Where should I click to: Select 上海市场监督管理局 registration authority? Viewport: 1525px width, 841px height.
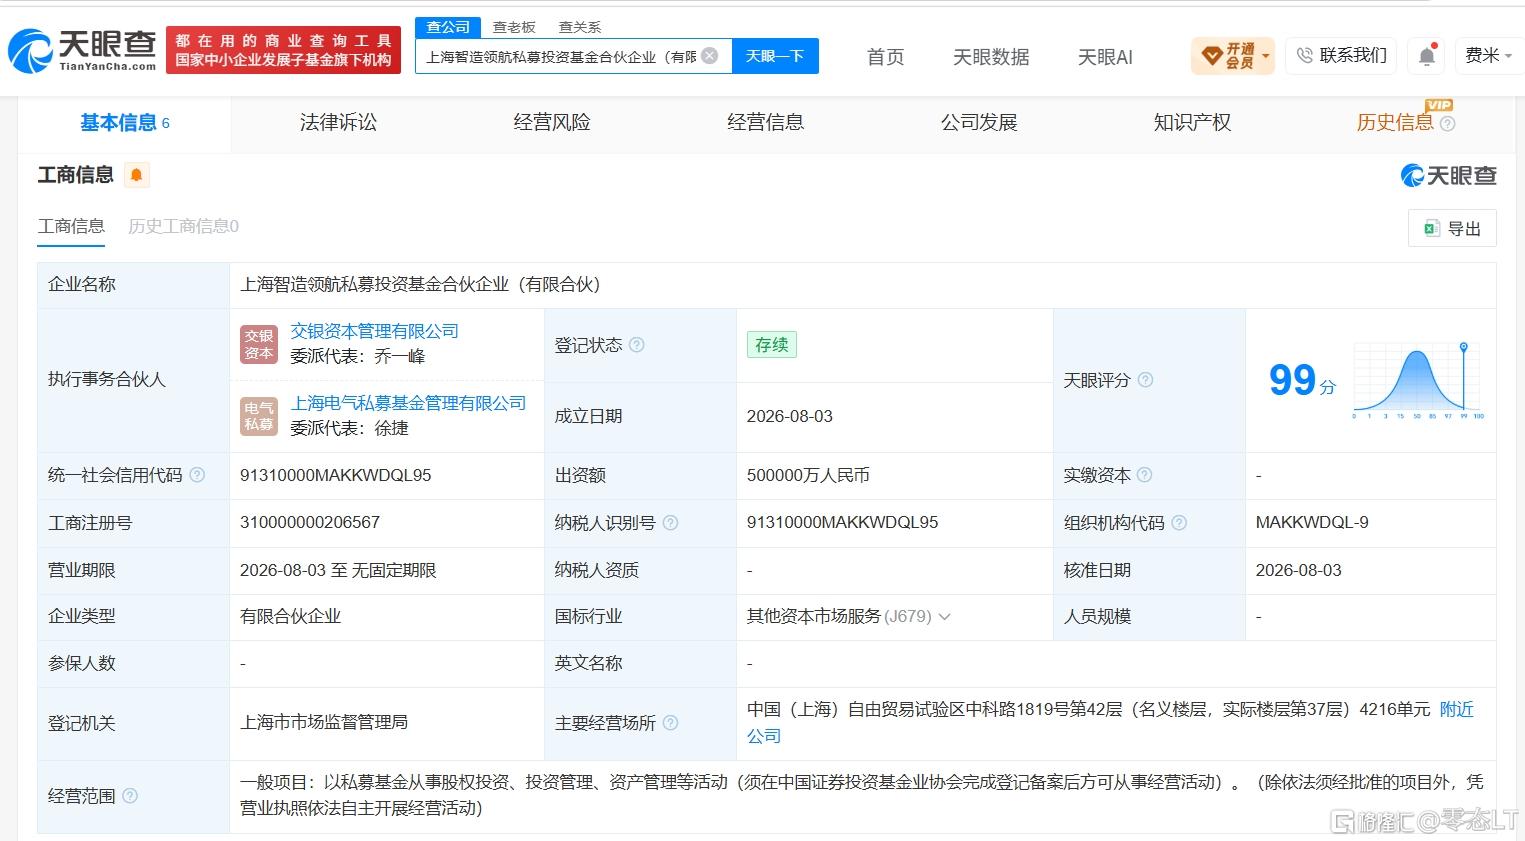(324, 722)
